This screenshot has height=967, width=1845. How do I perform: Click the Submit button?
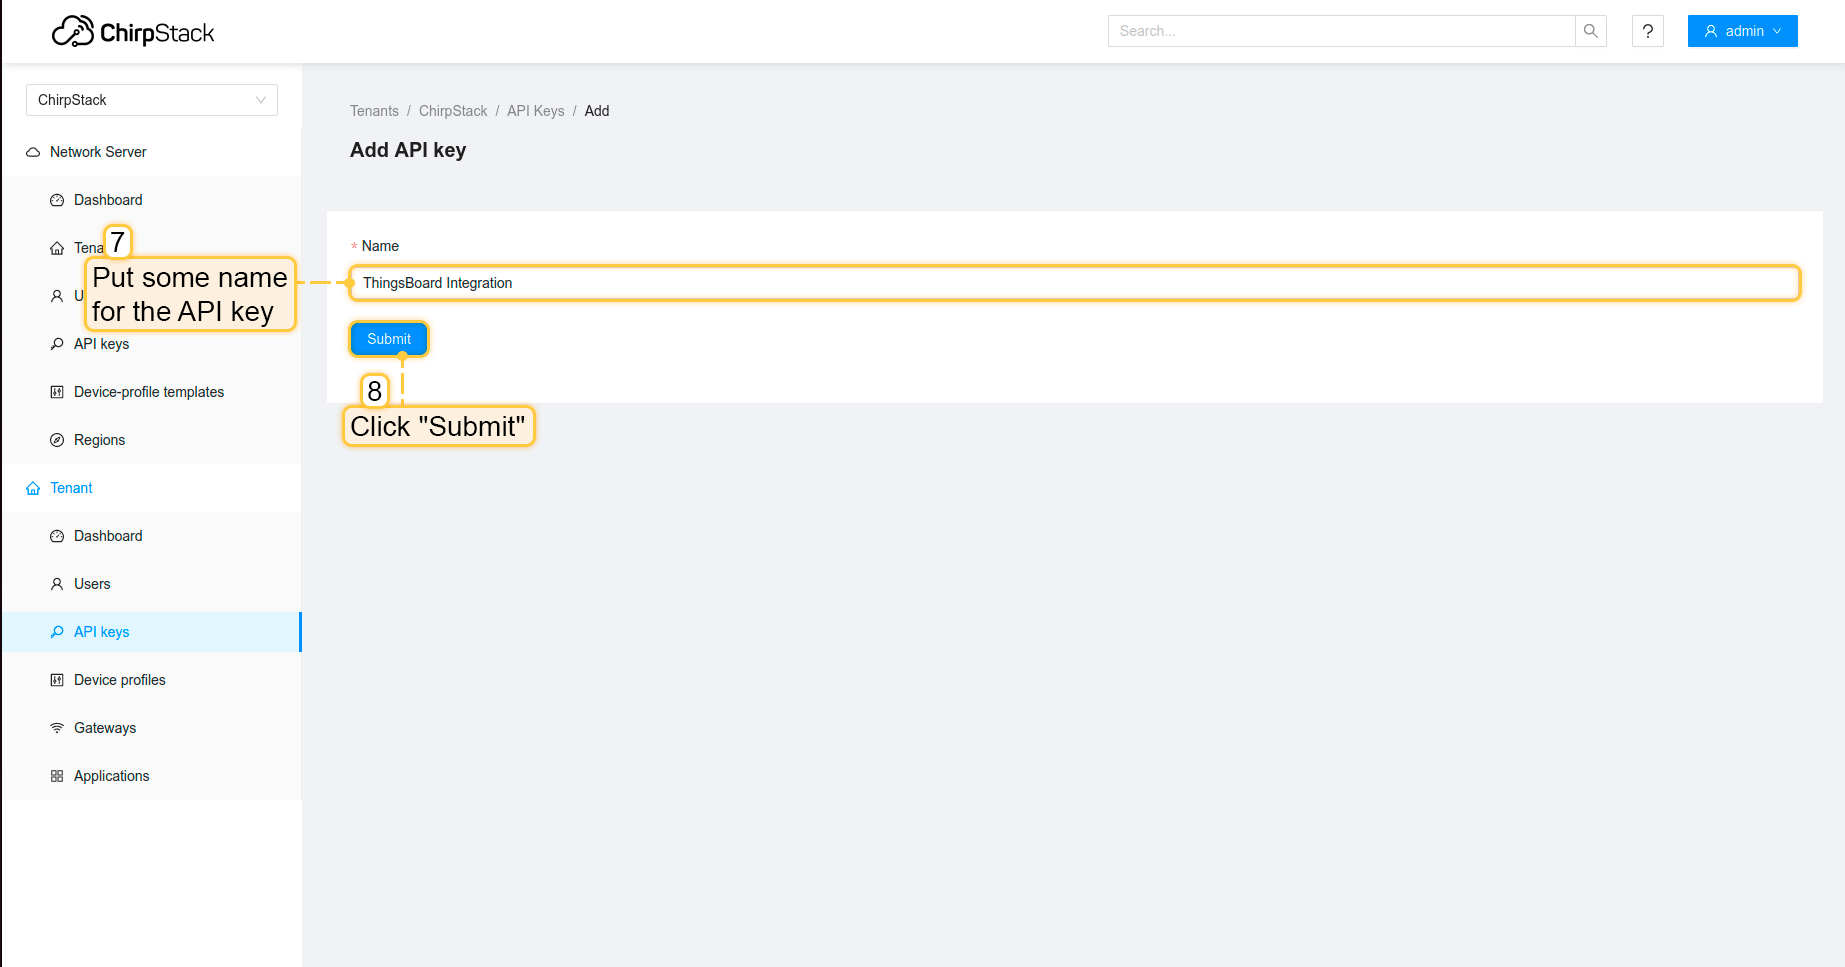click(388, 338)
